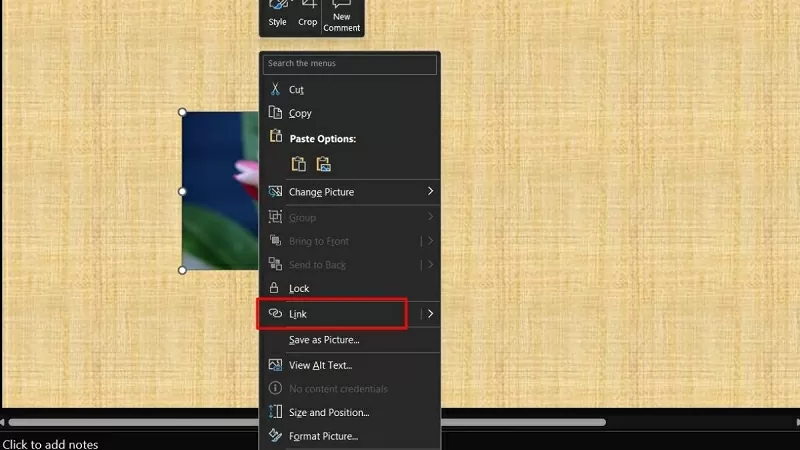Screen dimensions: 800x450
Task: Select the paste as picture icon
Action: (323, 164)
